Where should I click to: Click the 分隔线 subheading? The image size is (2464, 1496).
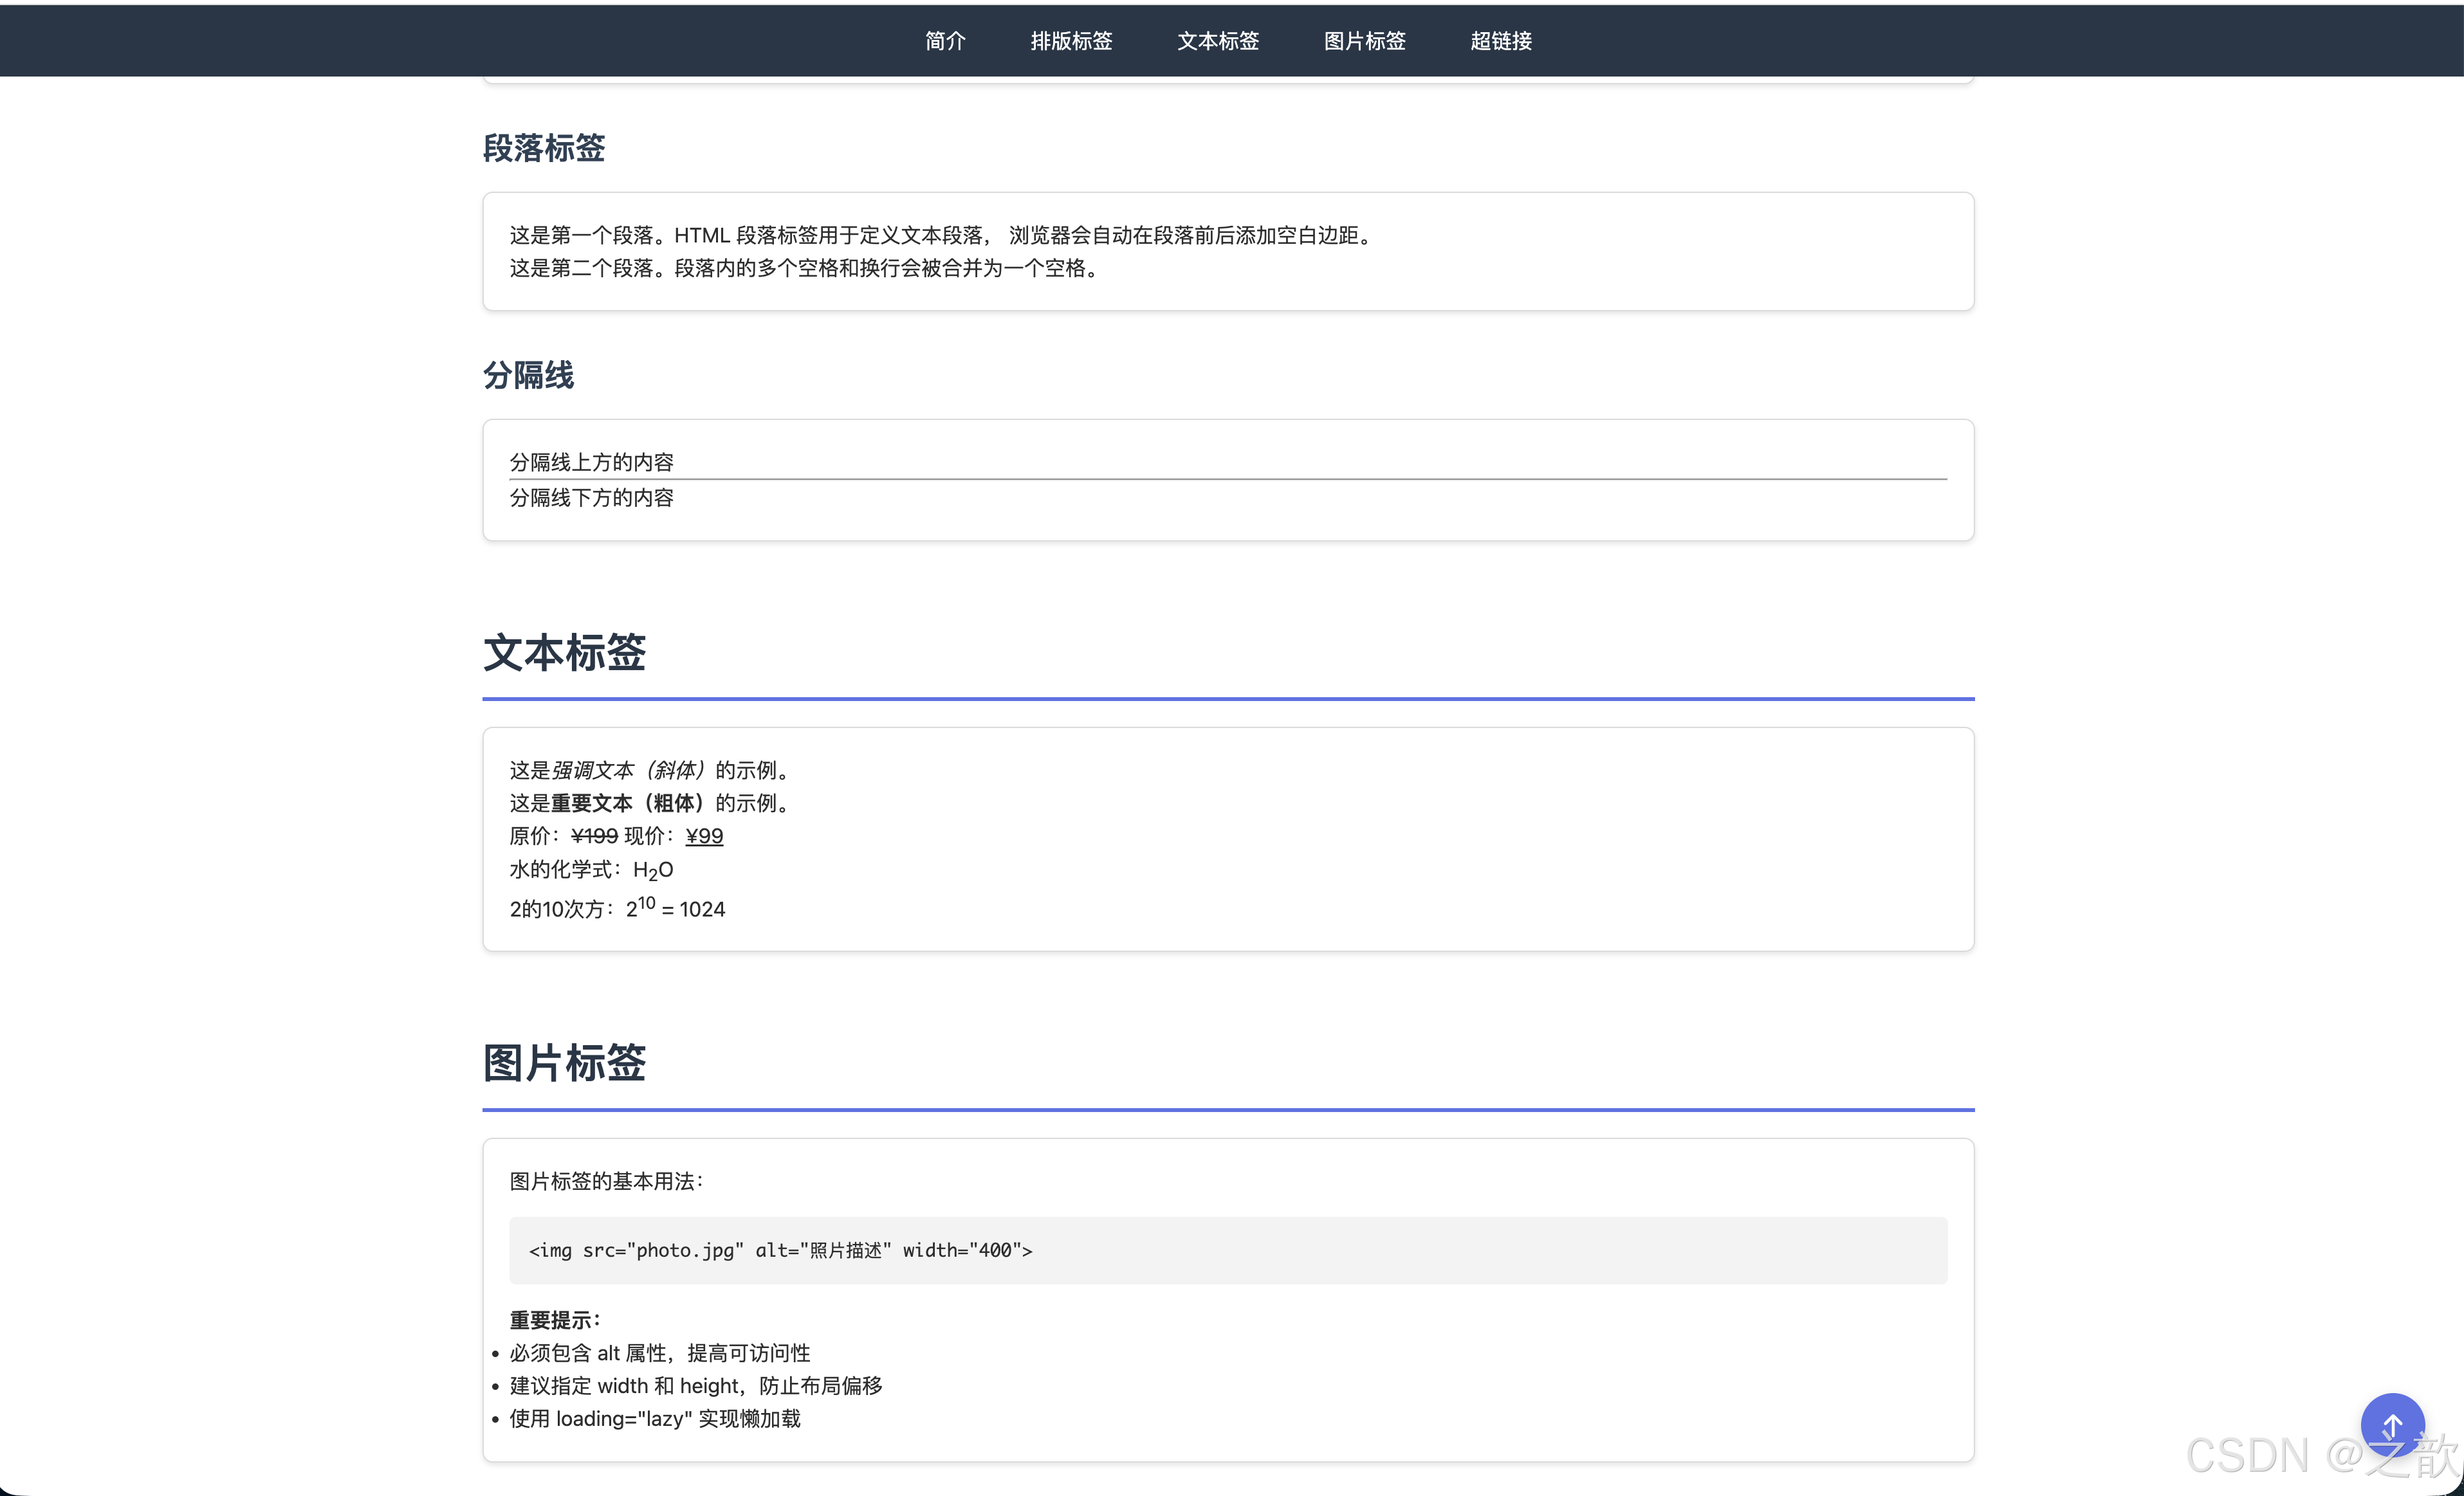pyautogui.click(x=528, y=375)
